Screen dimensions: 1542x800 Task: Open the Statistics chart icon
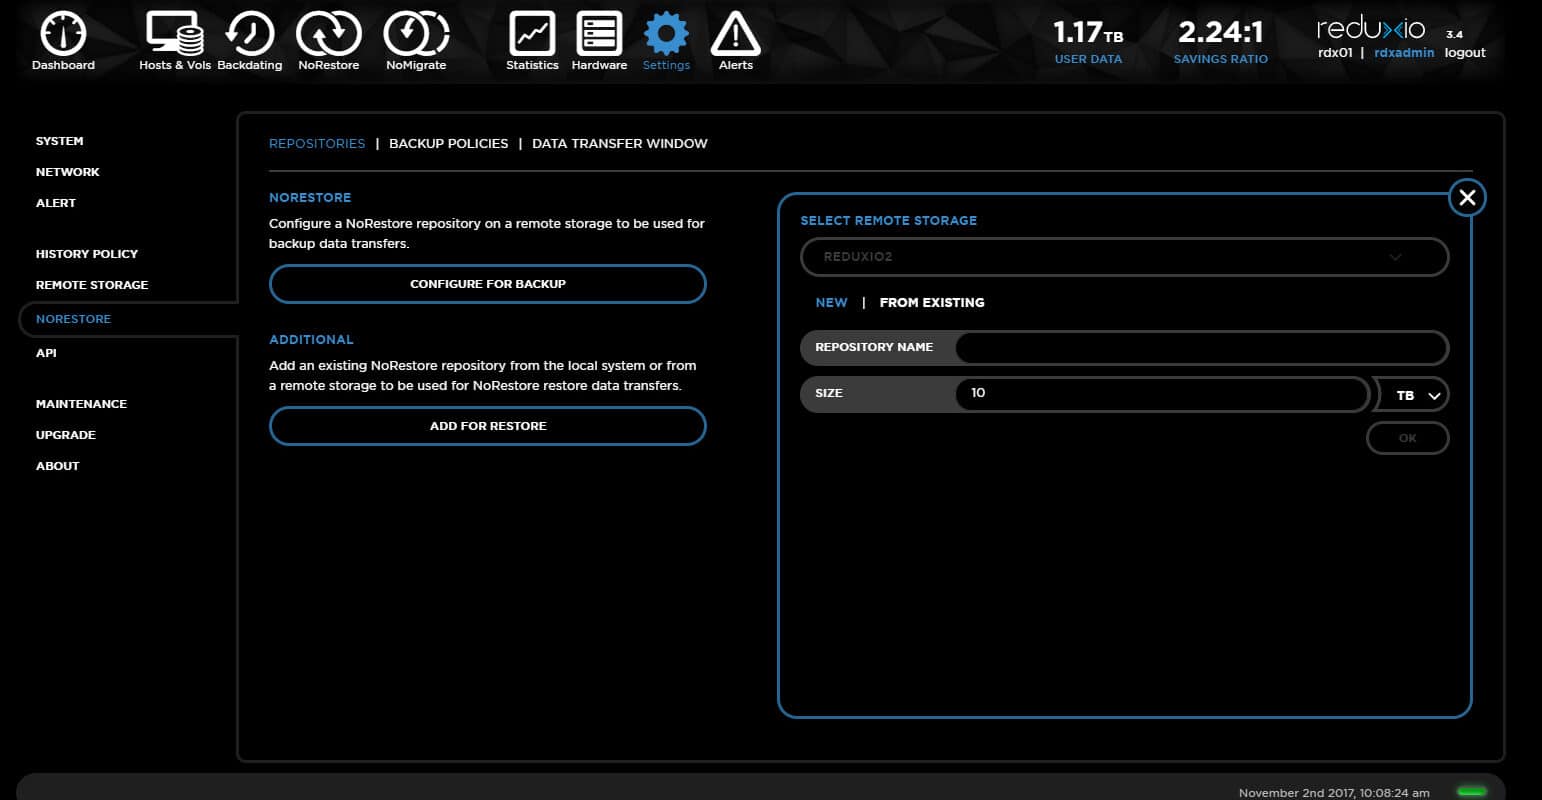pos(532,33)
